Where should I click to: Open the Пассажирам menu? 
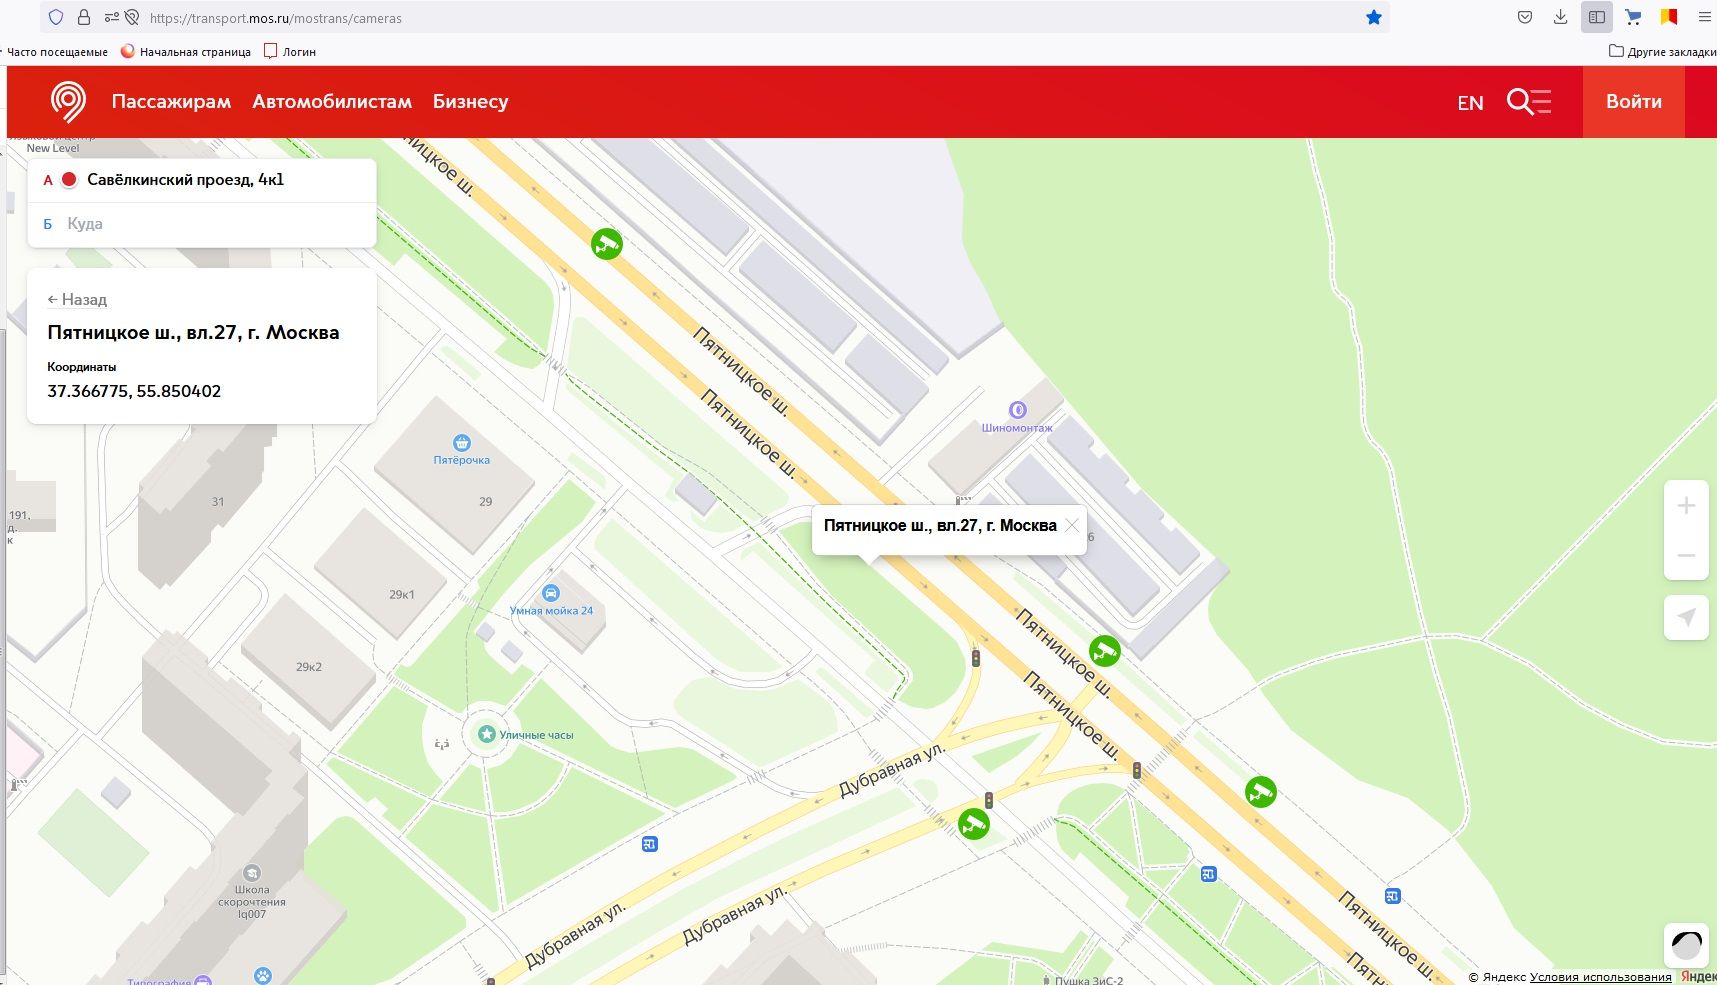tap(171, 102)
